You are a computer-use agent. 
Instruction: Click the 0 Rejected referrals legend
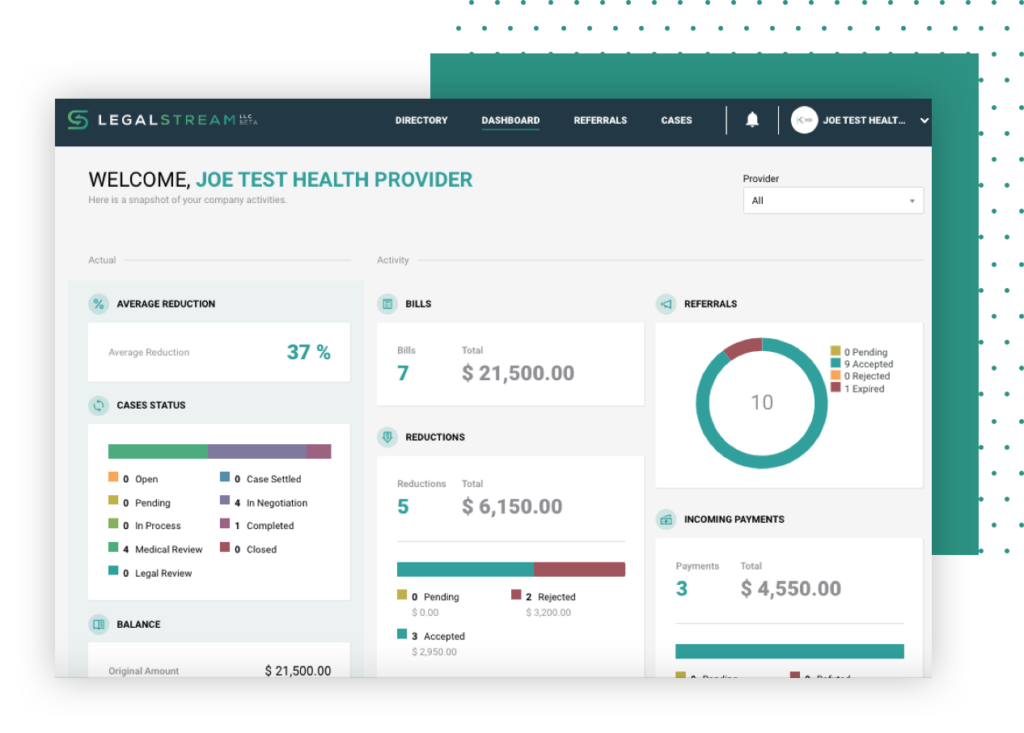pyautogui.click(x=860, y=376)
